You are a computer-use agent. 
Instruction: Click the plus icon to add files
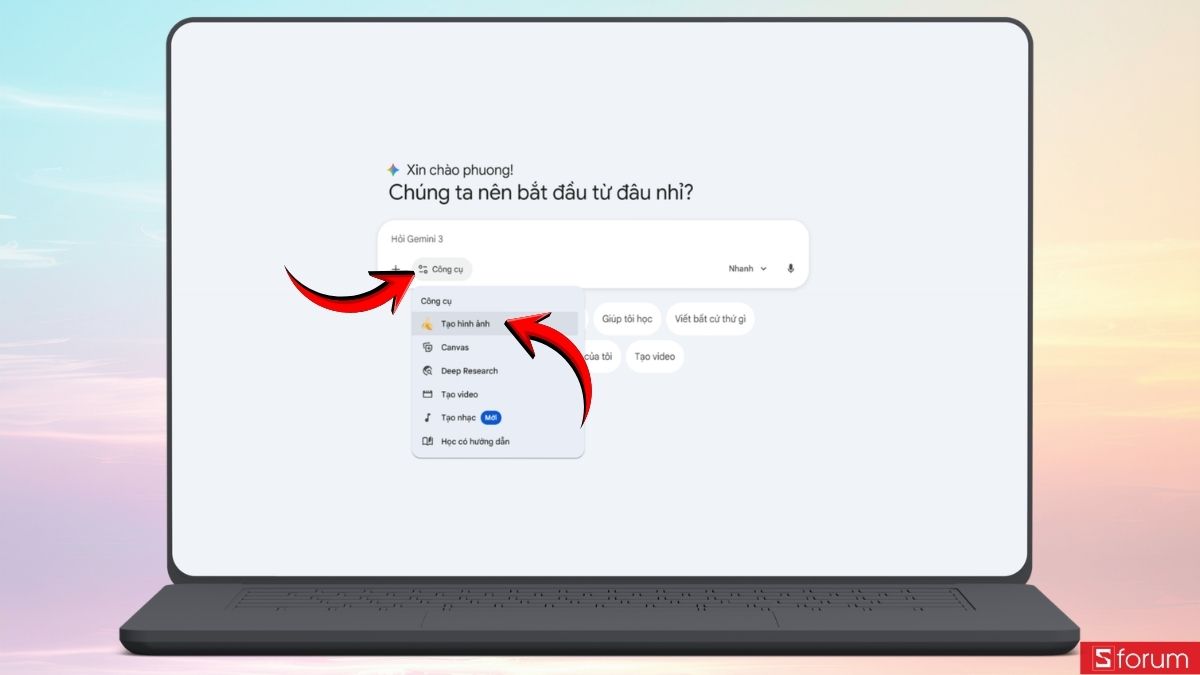tap(396, 269)
